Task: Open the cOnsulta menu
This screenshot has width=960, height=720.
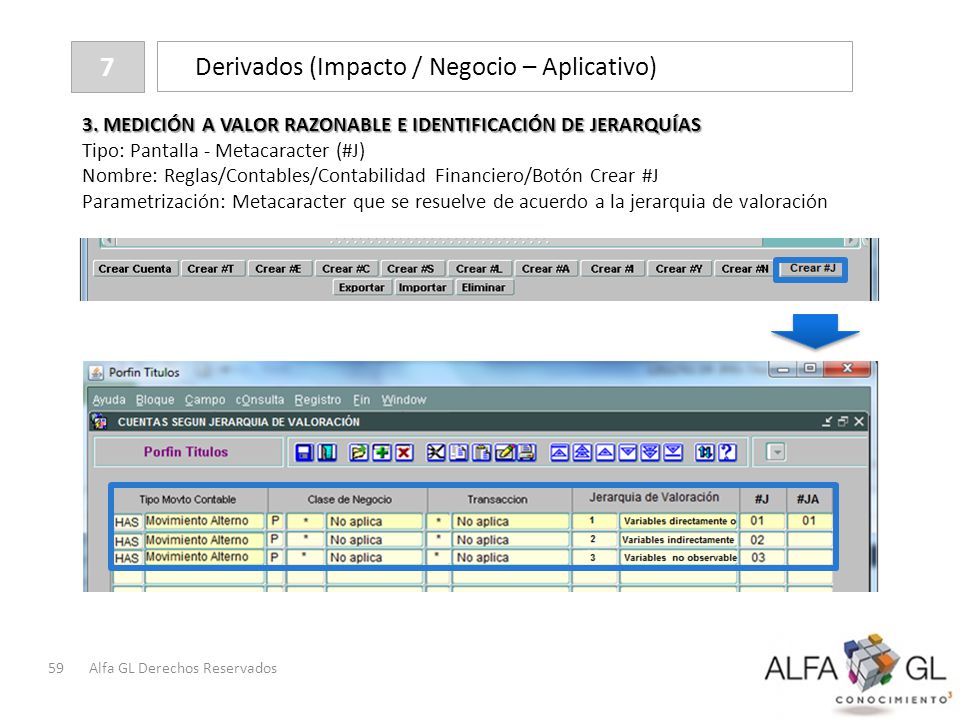Action: point(260,400)
